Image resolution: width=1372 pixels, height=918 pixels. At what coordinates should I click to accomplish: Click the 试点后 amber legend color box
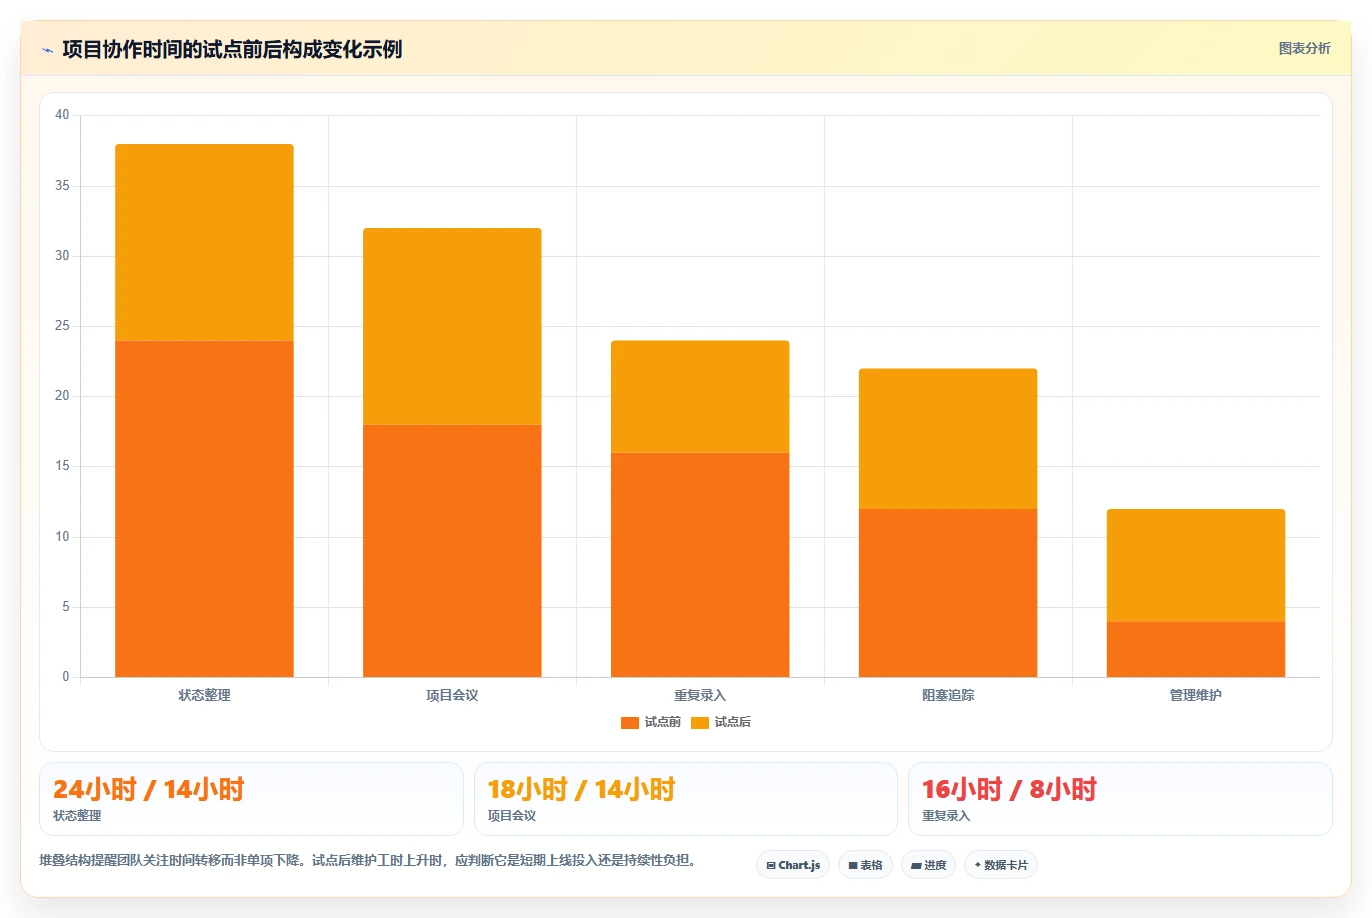pyautogui.click(x=700, y=723)
